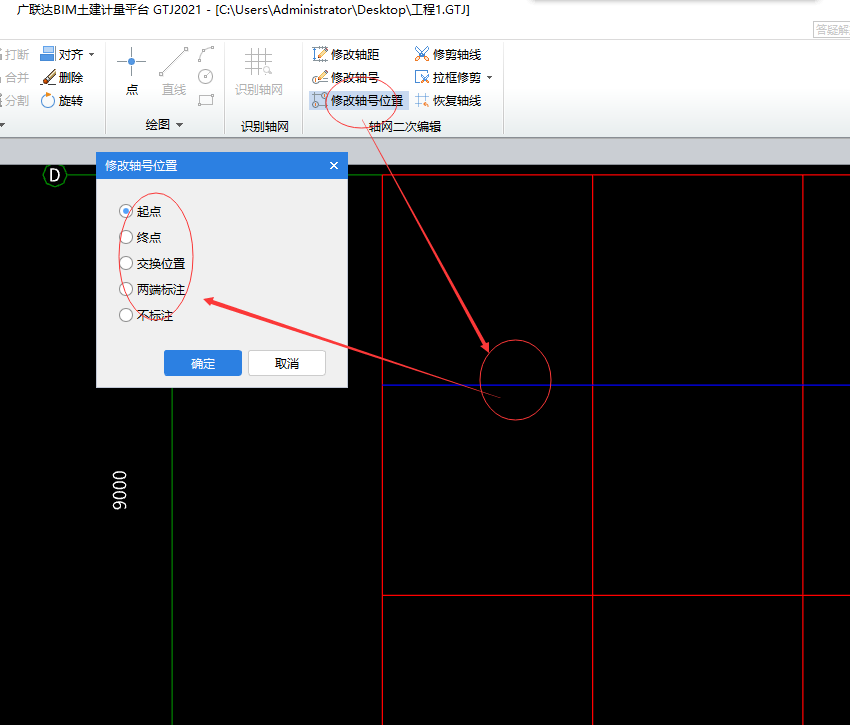The width and height of the screenshot is (850, 725).
Task: Open the 拉框修剪 dropdown arrow
Action: [490, 78]
